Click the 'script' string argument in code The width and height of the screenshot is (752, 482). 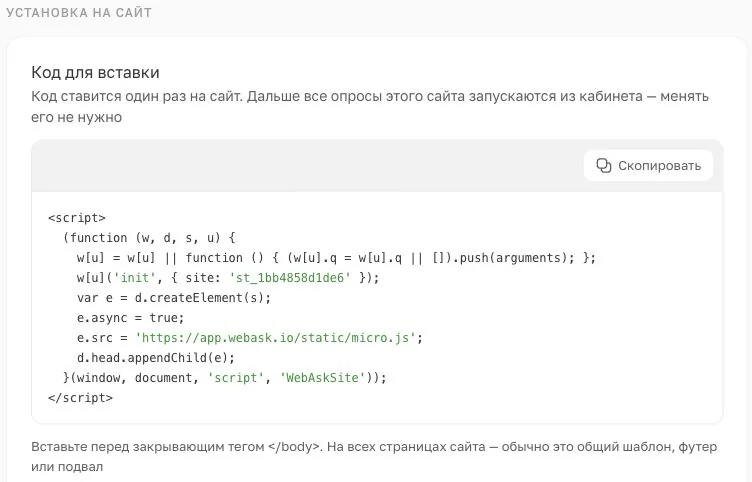(235, 378)
